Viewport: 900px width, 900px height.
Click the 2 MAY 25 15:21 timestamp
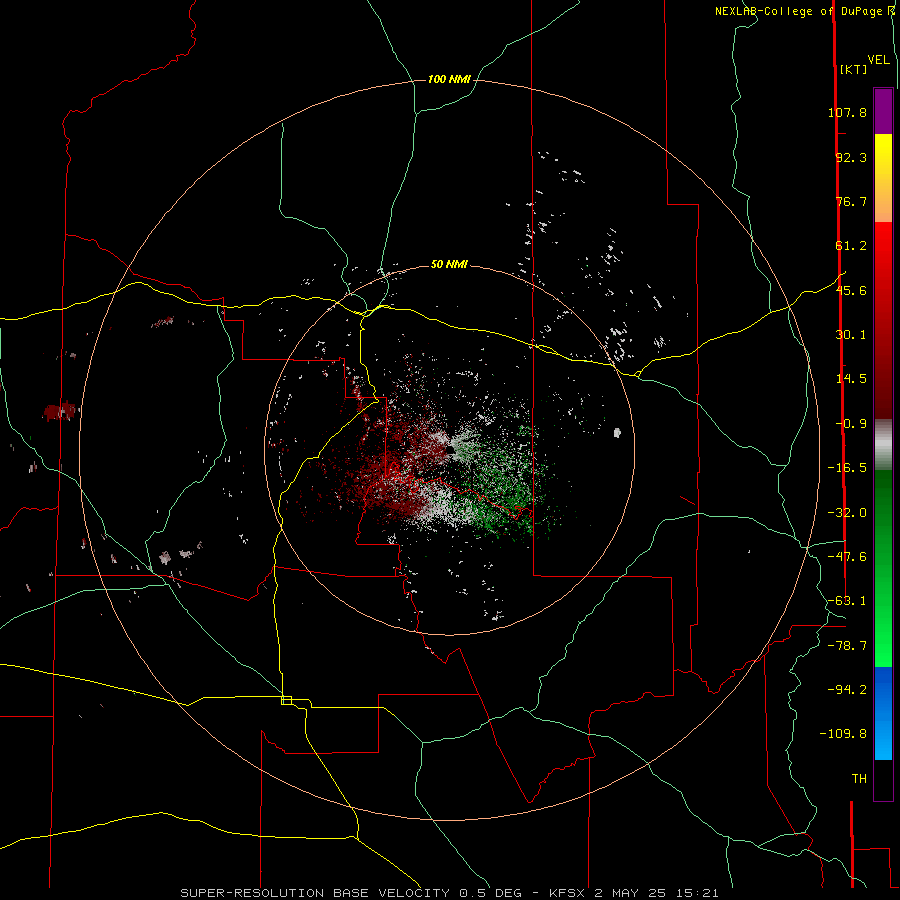pos(657,893)
